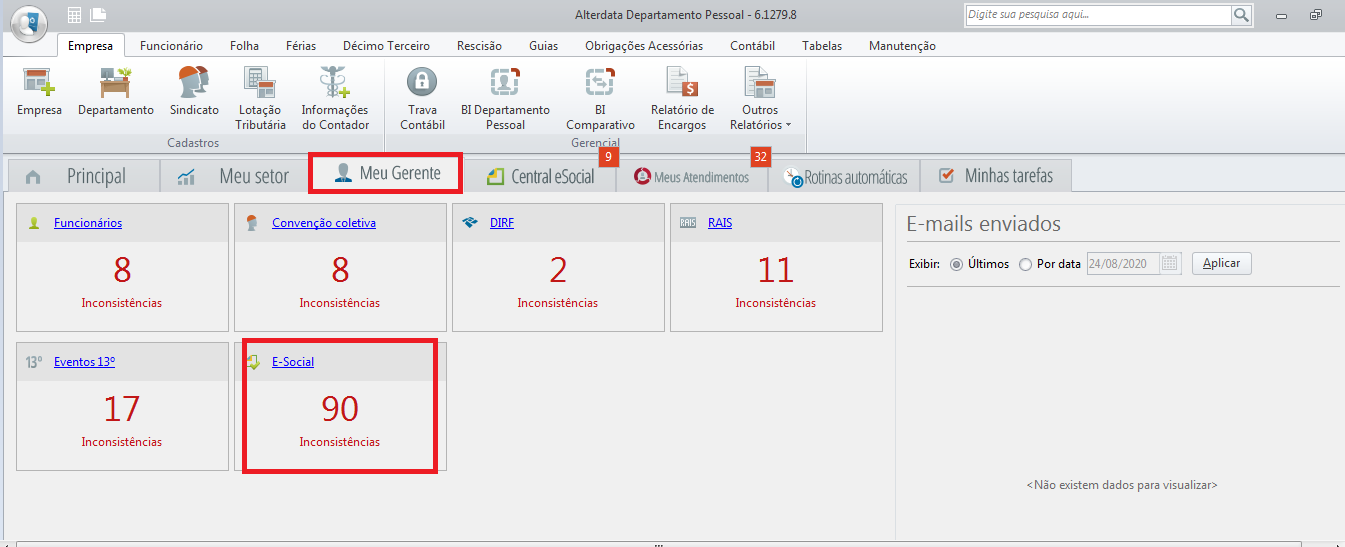Open the Rescisão ribbon tab

(479, 46)
